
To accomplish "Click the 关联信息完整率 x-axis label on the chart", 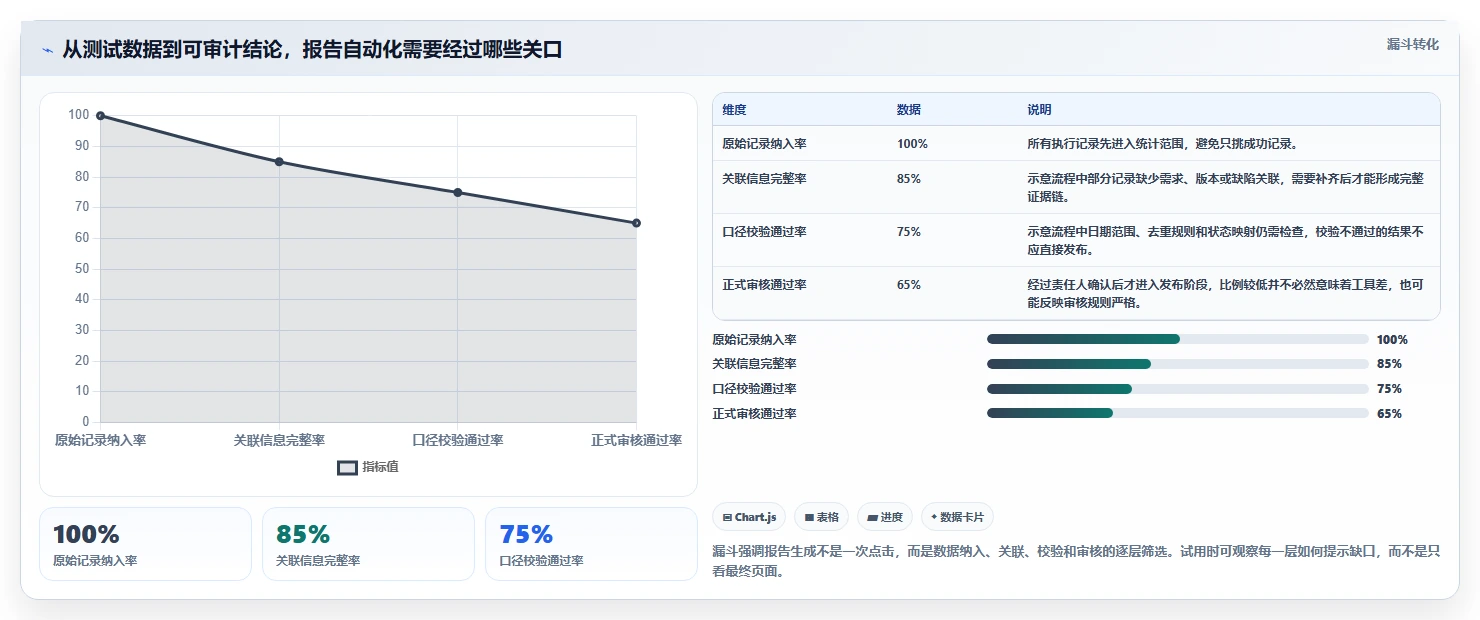I will (279, 440).
